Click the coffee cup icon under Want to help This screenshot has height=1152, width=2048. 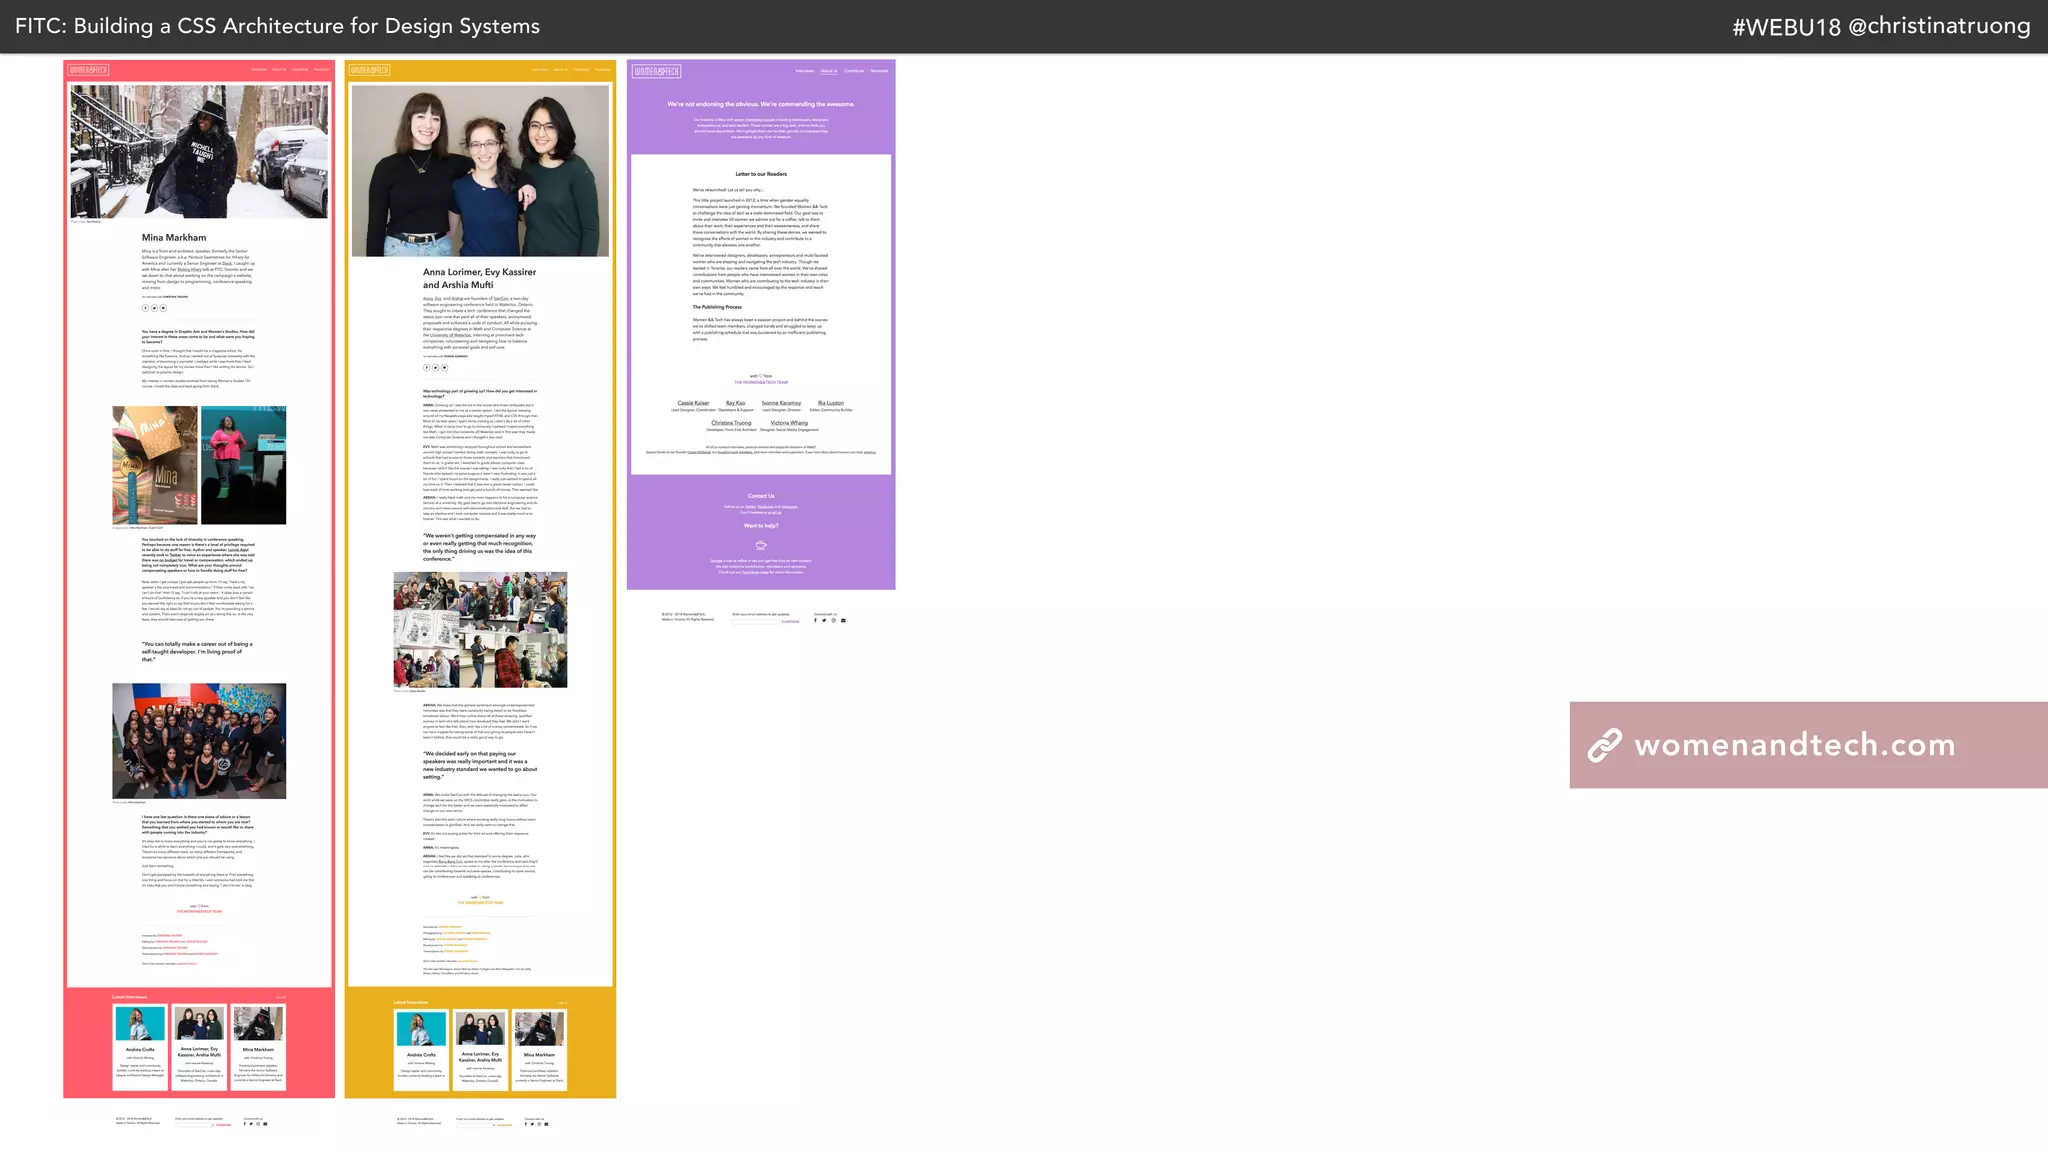coord(761,545)
